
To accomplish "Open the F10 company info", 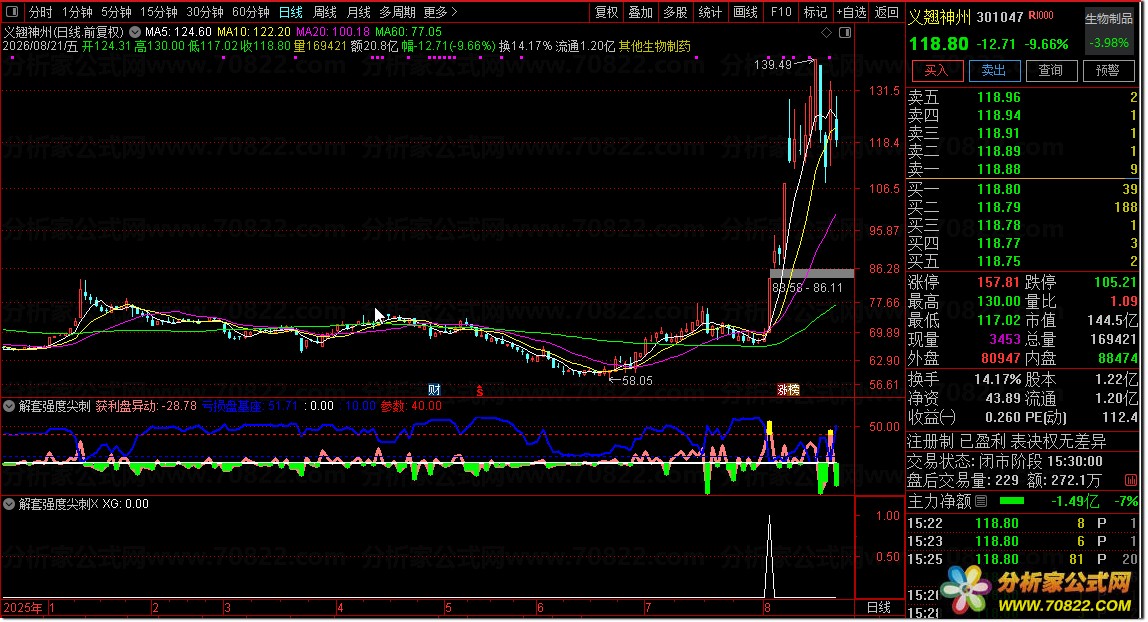I will (781, 12).
